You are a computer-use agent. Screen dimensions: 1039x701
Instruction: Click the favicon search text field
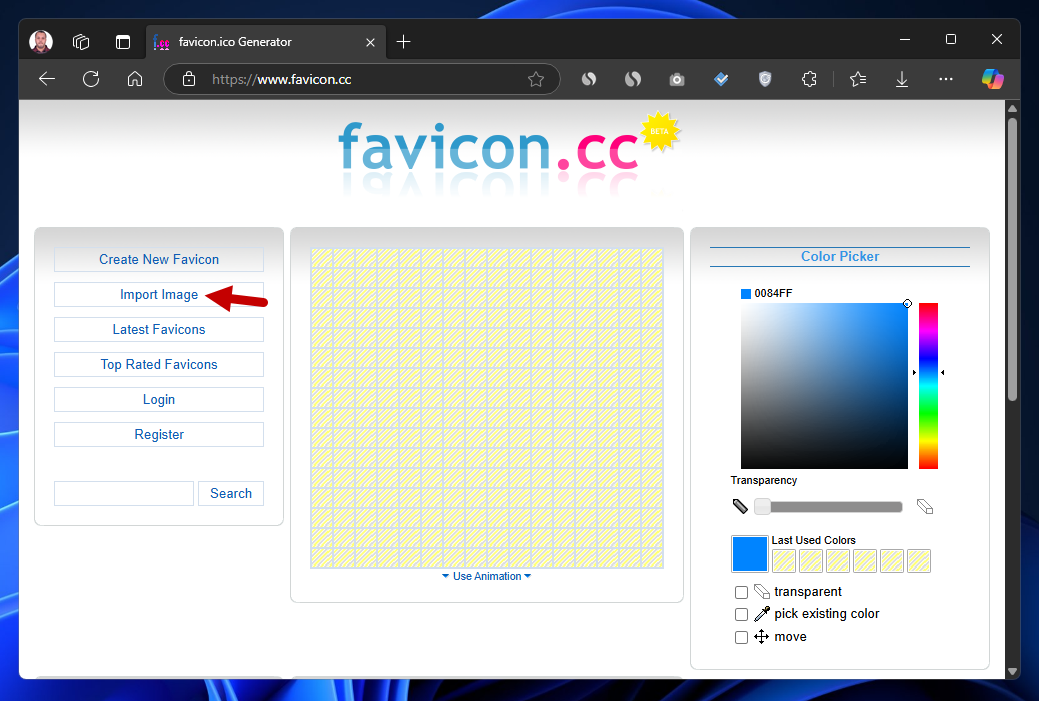124,494
